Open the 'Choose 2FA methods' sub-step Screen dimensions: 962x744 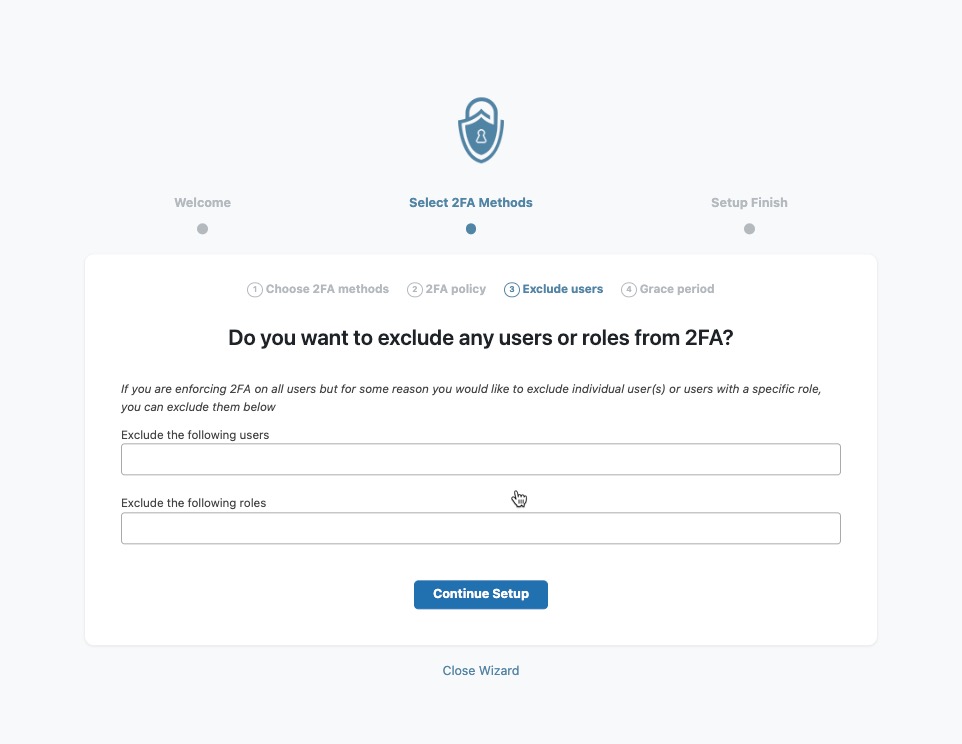click(327, 289)
